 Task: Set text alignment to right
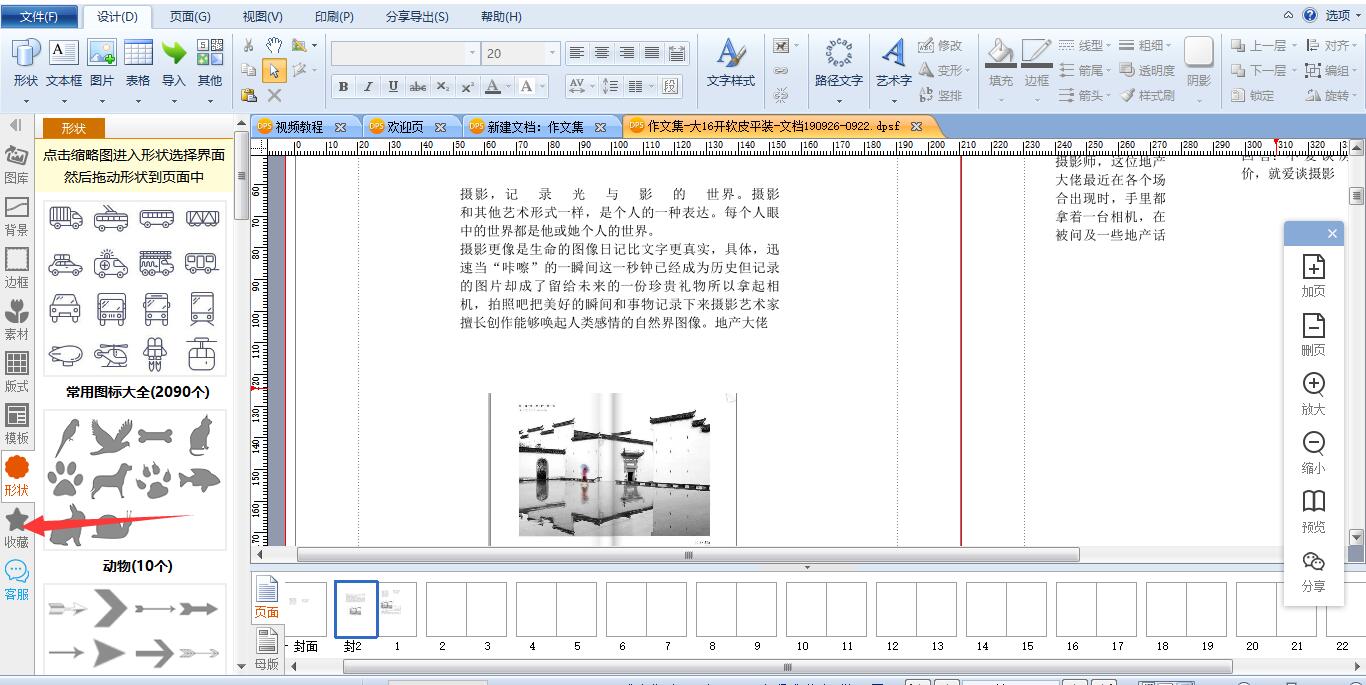pos(627,53)
